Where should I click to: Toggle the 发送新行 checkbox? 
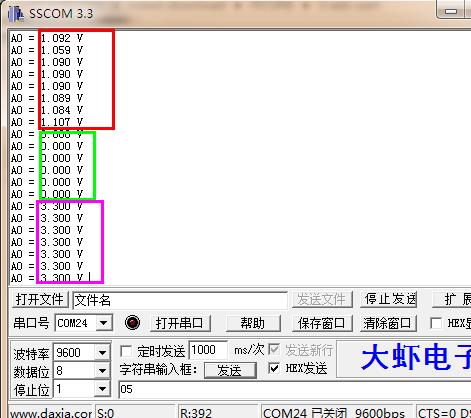(274, 350)
